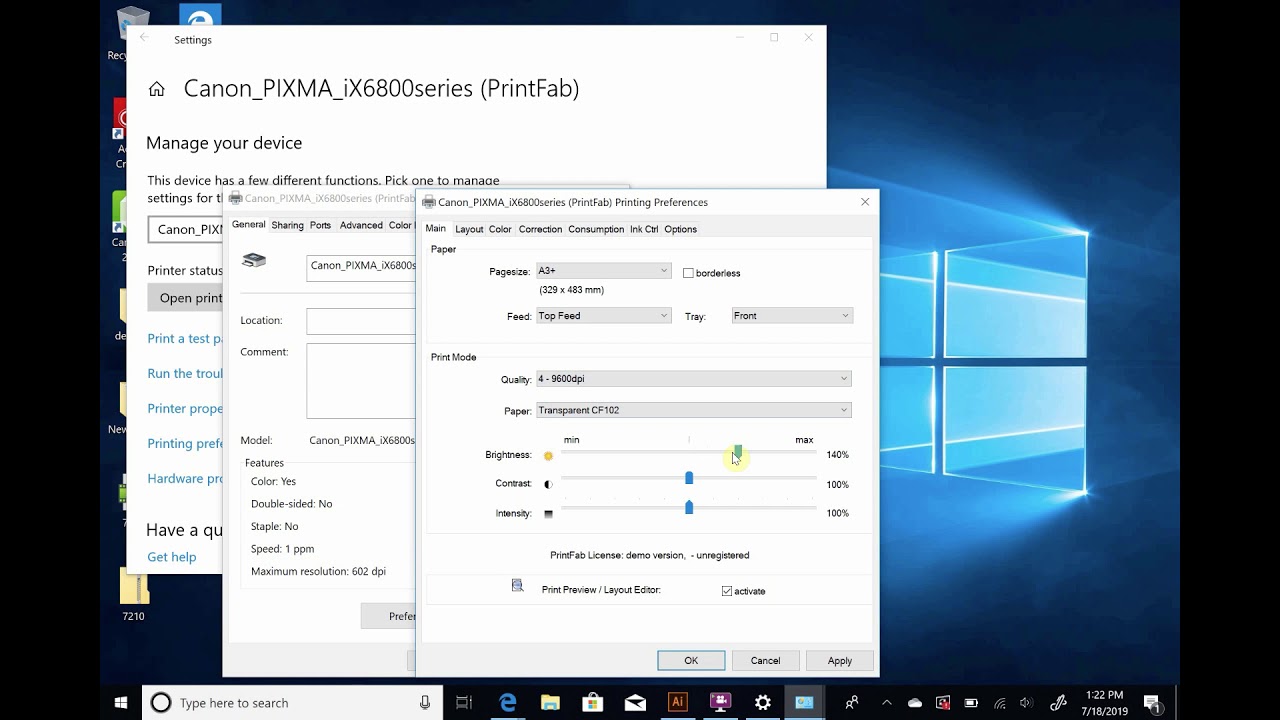Launch Adobe Illustrator from the taskbar
This screenshot has width=1280, height=720.
point(678,703)
